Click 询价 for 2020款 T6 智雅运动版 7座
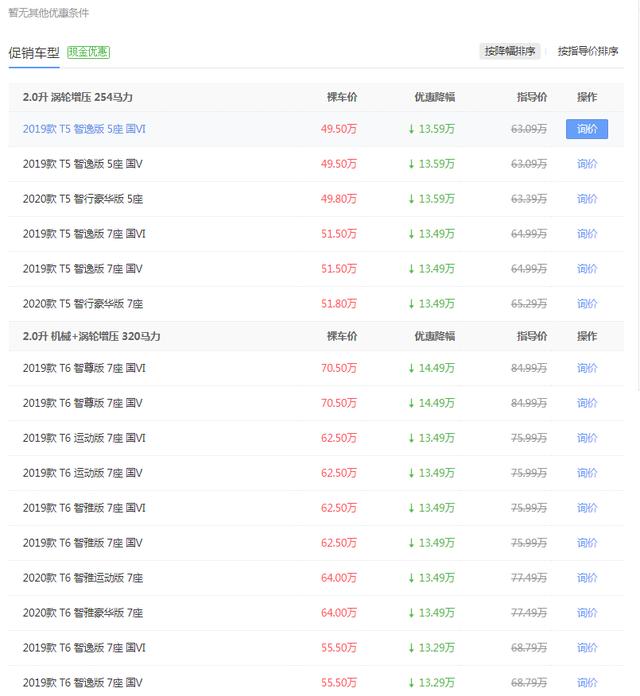The image size is (640, 696). coord(587,578)
